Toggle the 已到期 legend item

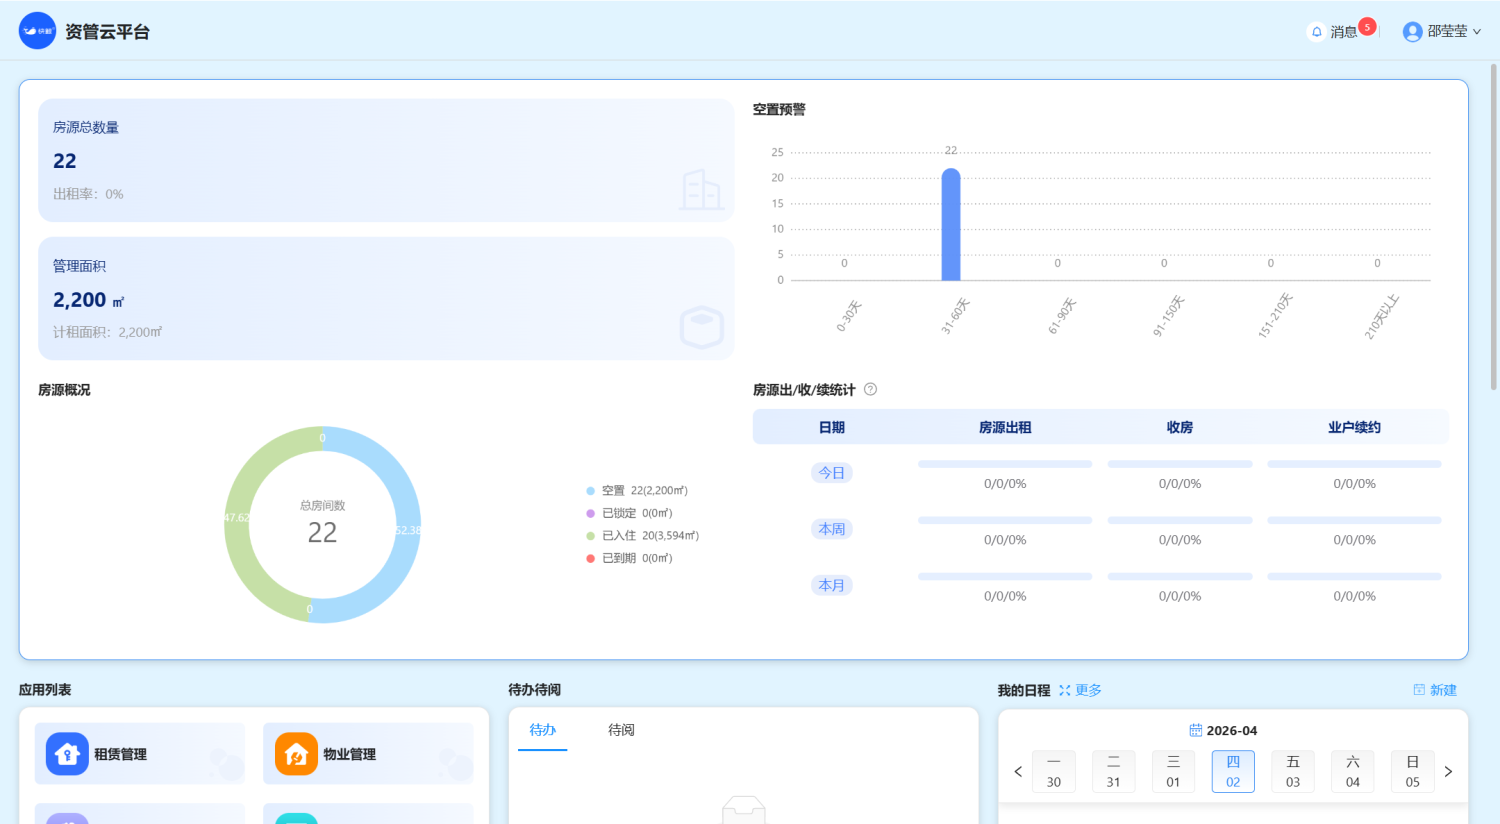point(629,558)
